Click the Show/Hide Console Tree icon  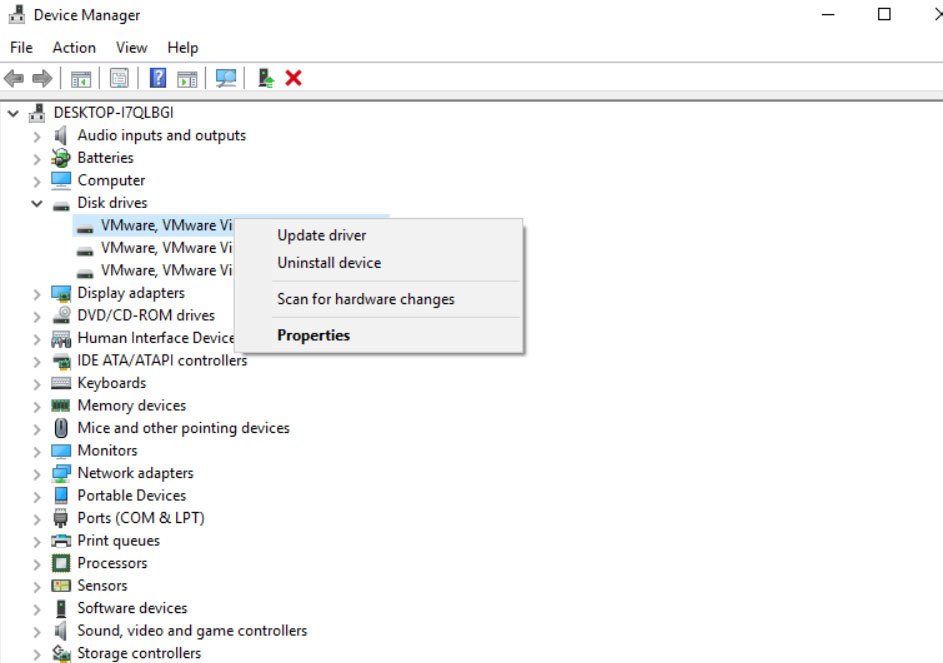pyautogui.click(x=81, y=79)
